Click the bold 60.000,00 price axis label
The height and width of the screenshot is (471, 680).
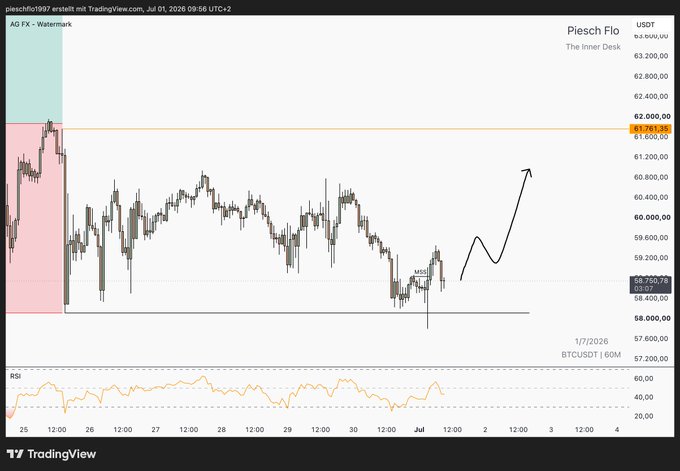[x=652, y=217]
